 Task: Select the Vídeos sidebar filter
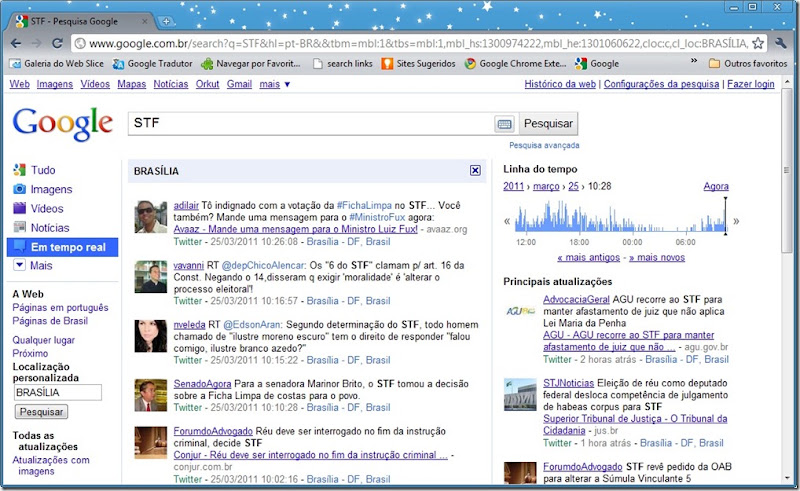click(x=46, y=208)
